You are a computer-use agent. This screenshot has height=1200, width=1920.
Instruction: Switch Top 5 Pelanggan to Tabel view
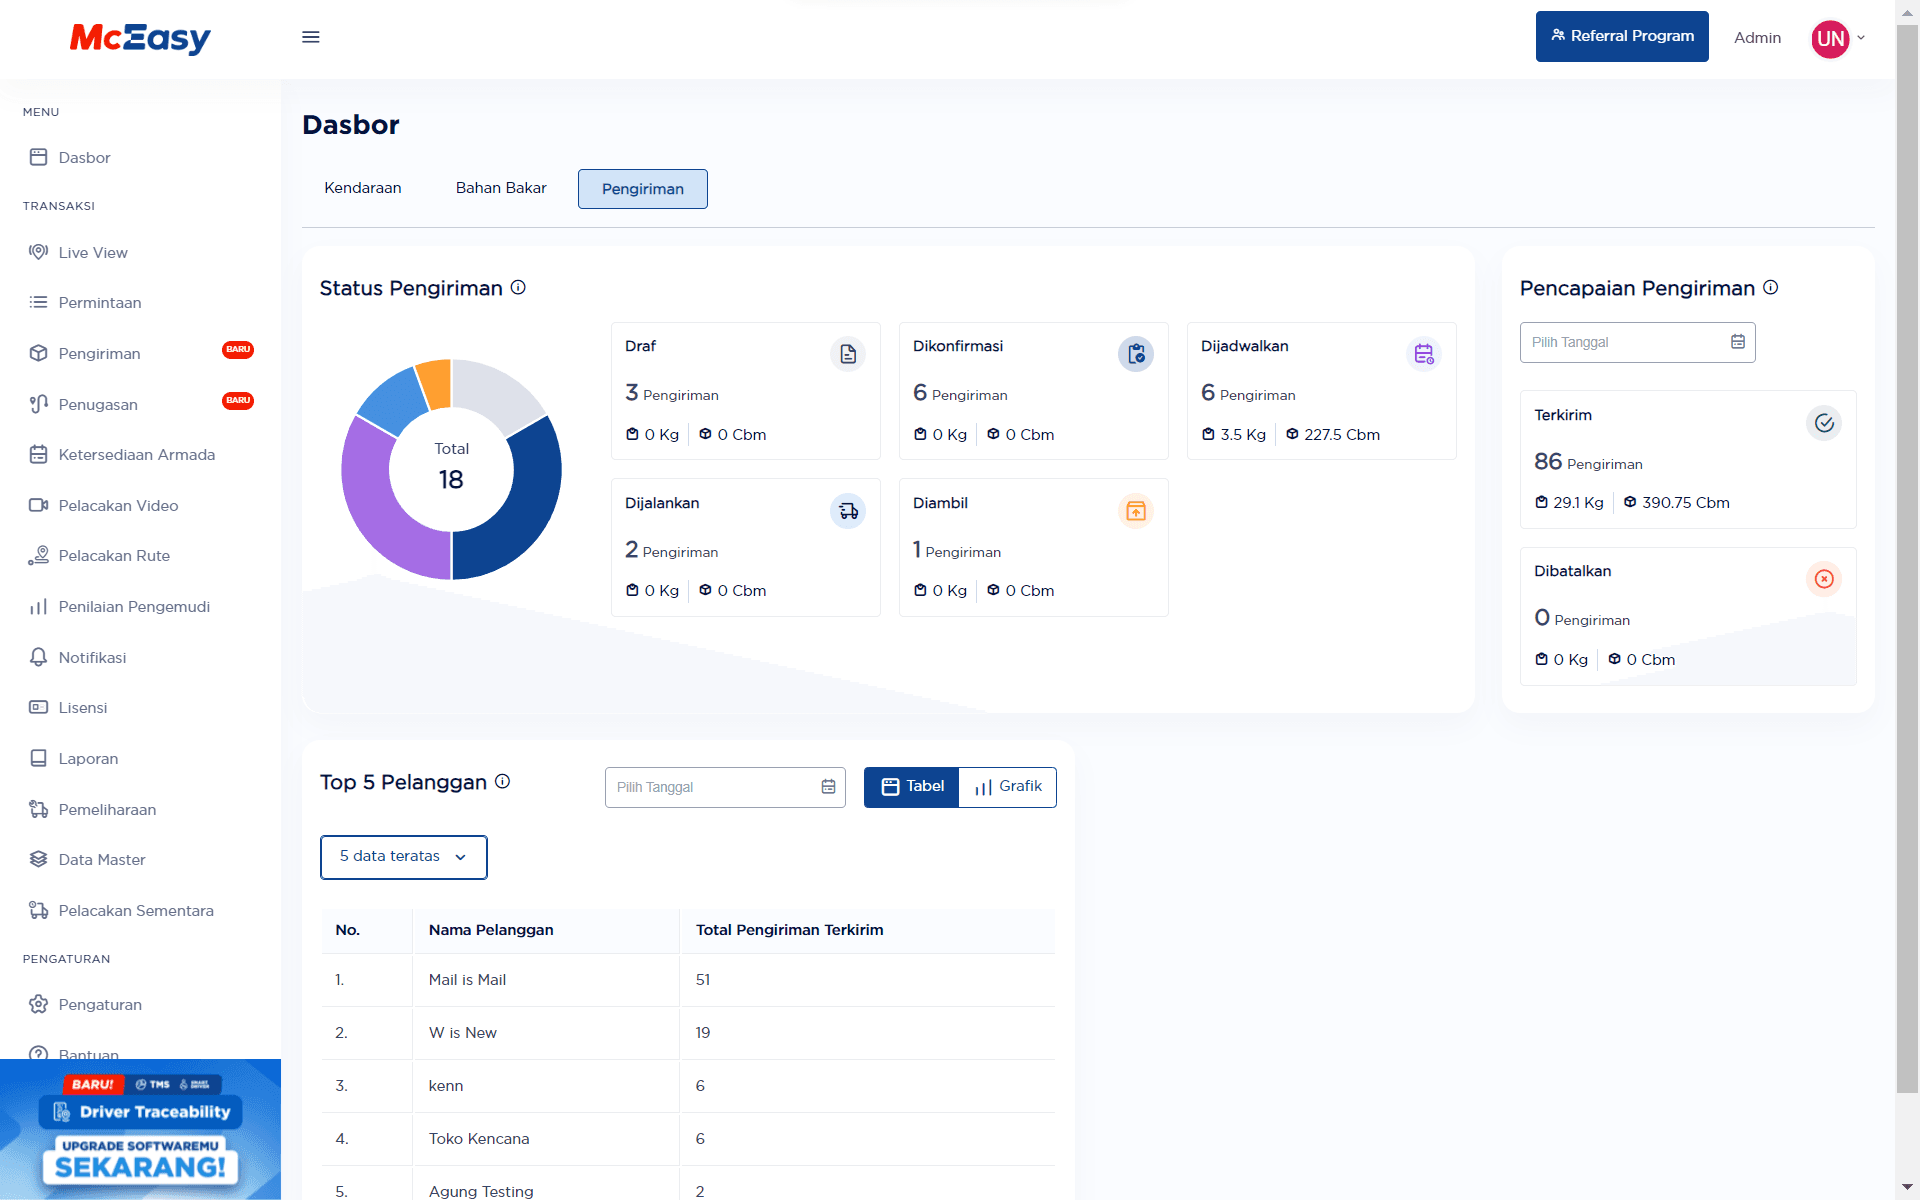click(912, 787)
